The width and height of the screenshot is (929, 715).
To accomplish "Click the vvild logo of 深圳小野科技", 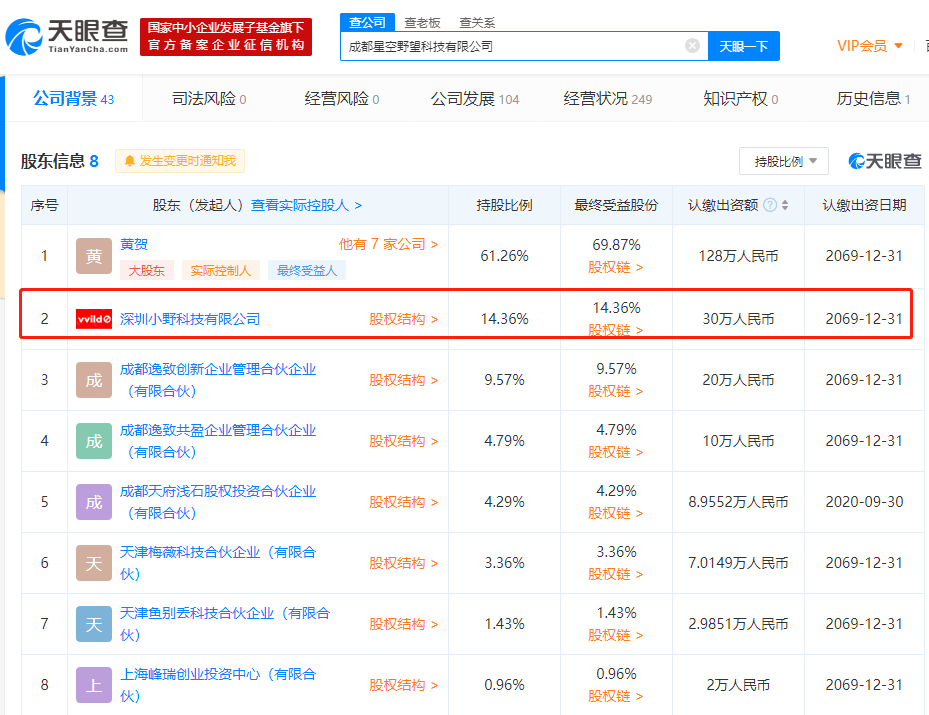I will pyautogui.click(x=94, y=319).
